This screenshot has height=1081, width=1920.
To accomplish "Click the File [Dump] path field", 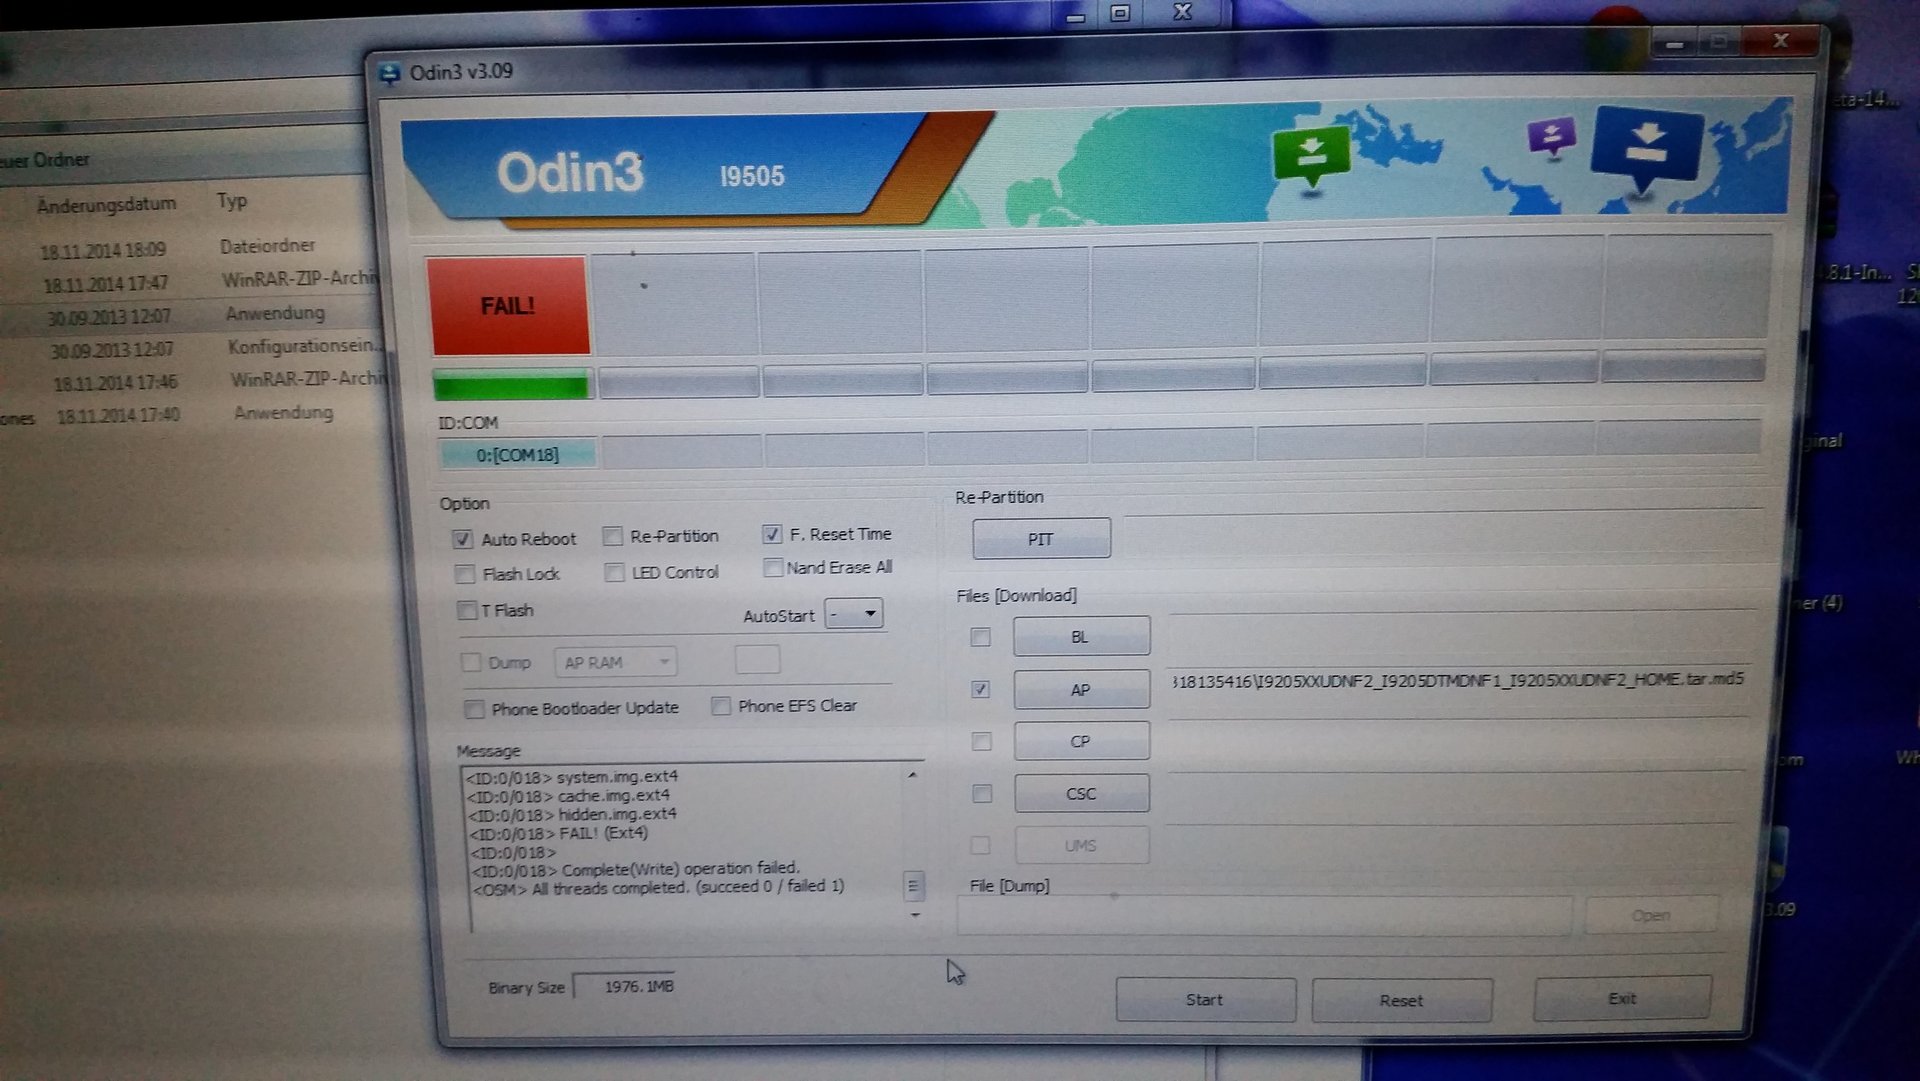I will (1264, 916).
